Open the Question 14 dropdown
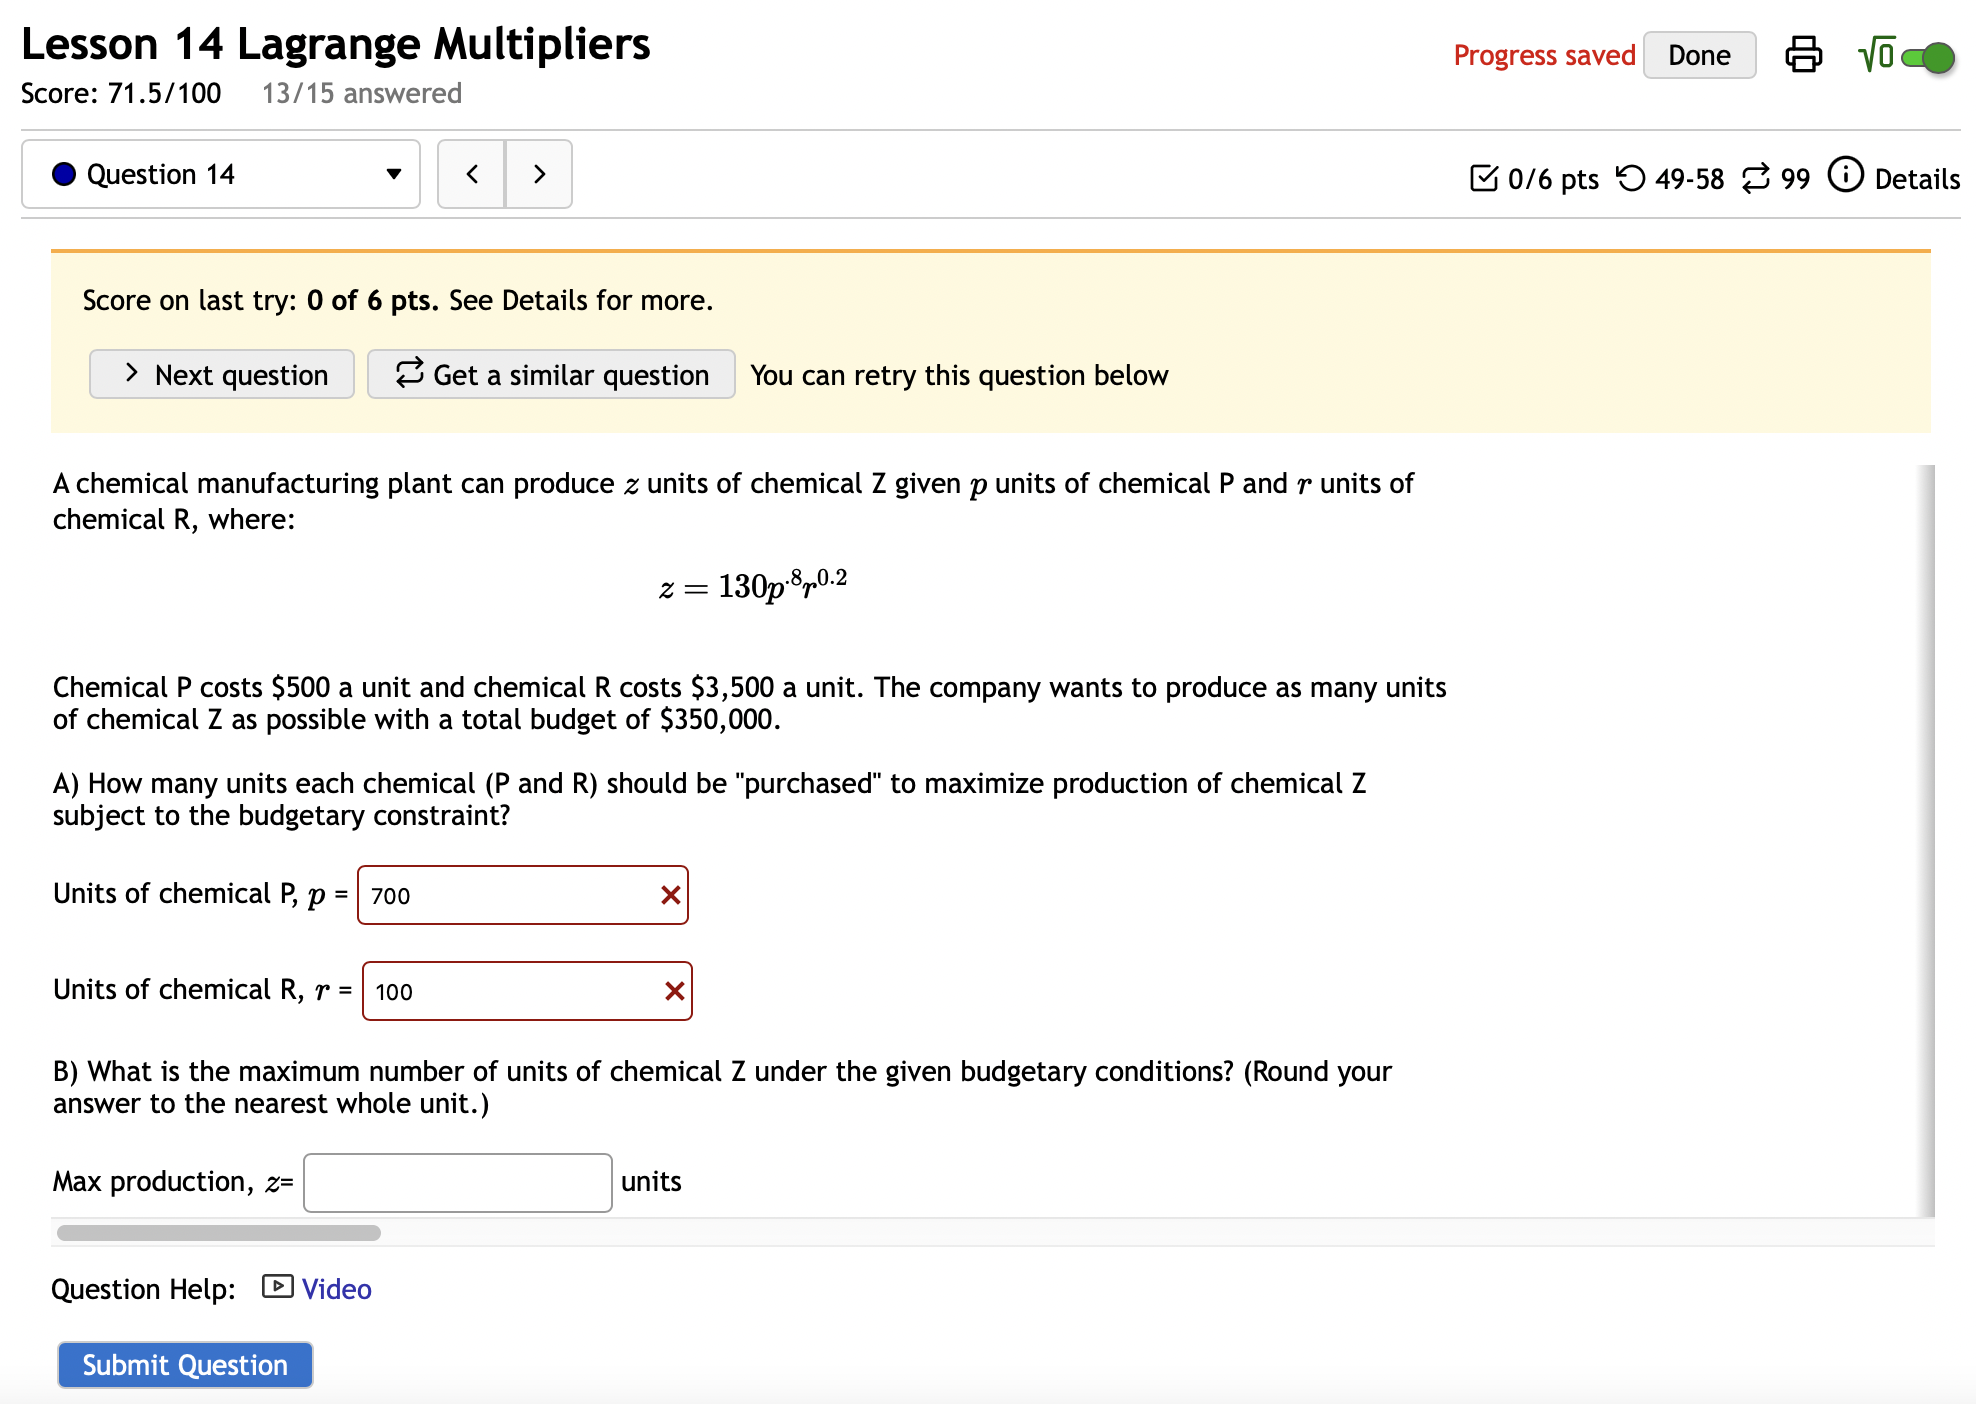This screenshot has height=1404, width=1976. (393, 173)
